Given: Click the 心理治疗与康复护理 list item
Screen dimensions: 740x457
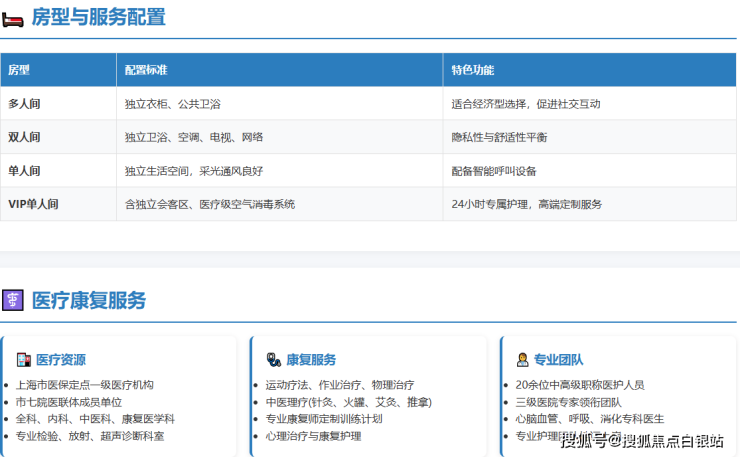Looking at the screenshot, I should (x=313, y=436).
